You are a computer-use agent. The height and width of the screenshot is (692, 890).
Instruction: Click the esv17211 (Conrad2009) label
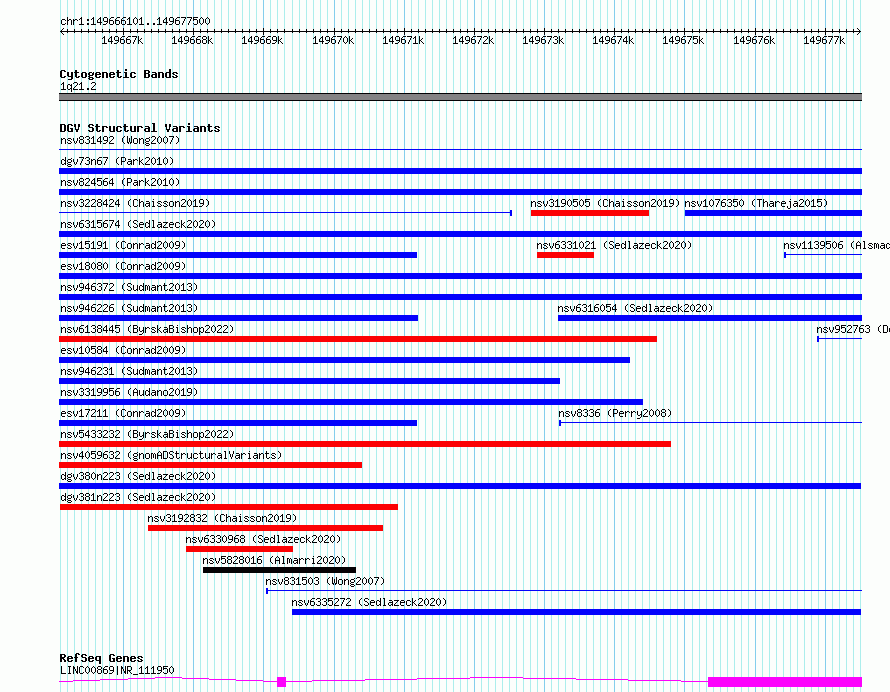coord(123,413)
